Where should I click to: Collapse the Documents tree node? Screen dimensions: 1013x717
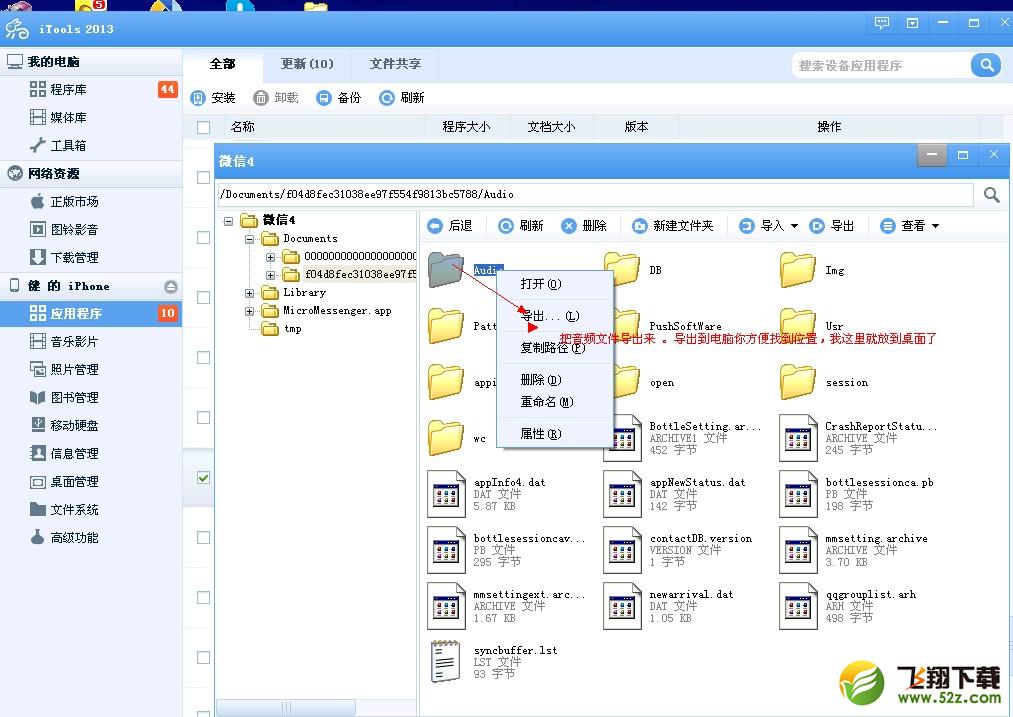point(249,239)
